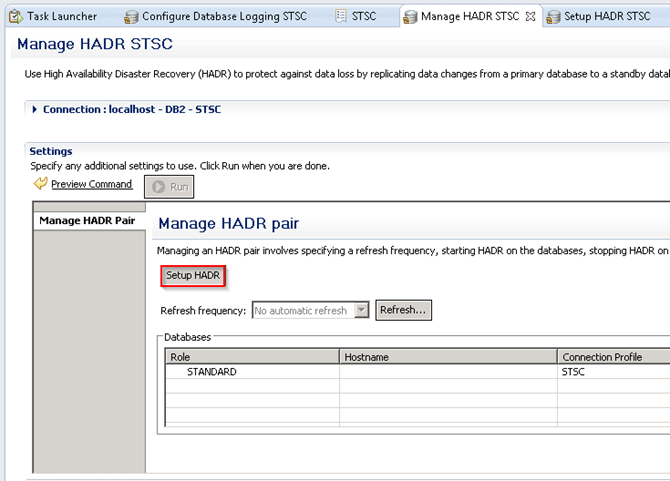Select the Manage HADR Pair side tab
This screenshot has width=670, height=481.
(87, 221)
